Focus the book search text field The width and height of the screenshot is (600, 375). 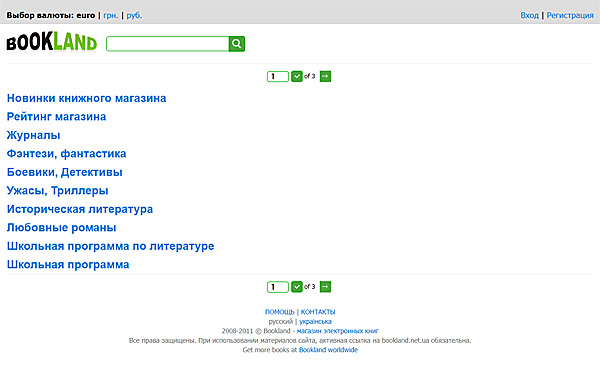pyautogui.click(x=168, y=44)
